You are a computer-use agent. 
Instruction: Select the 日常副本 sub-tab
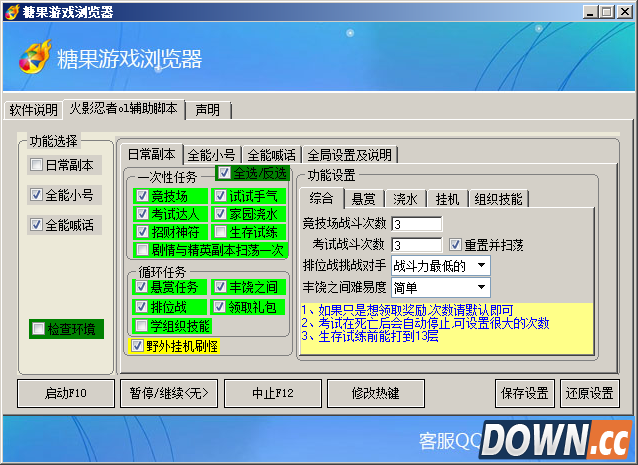click(x=152, y=155)
